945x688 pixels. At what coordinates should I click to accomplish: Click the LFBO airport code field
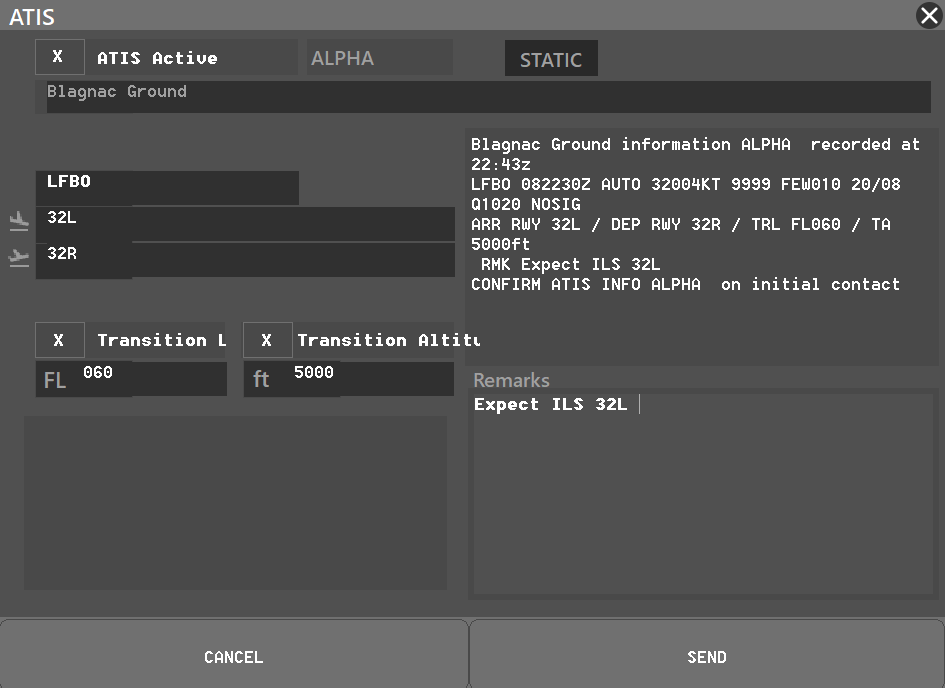point(167,188)
